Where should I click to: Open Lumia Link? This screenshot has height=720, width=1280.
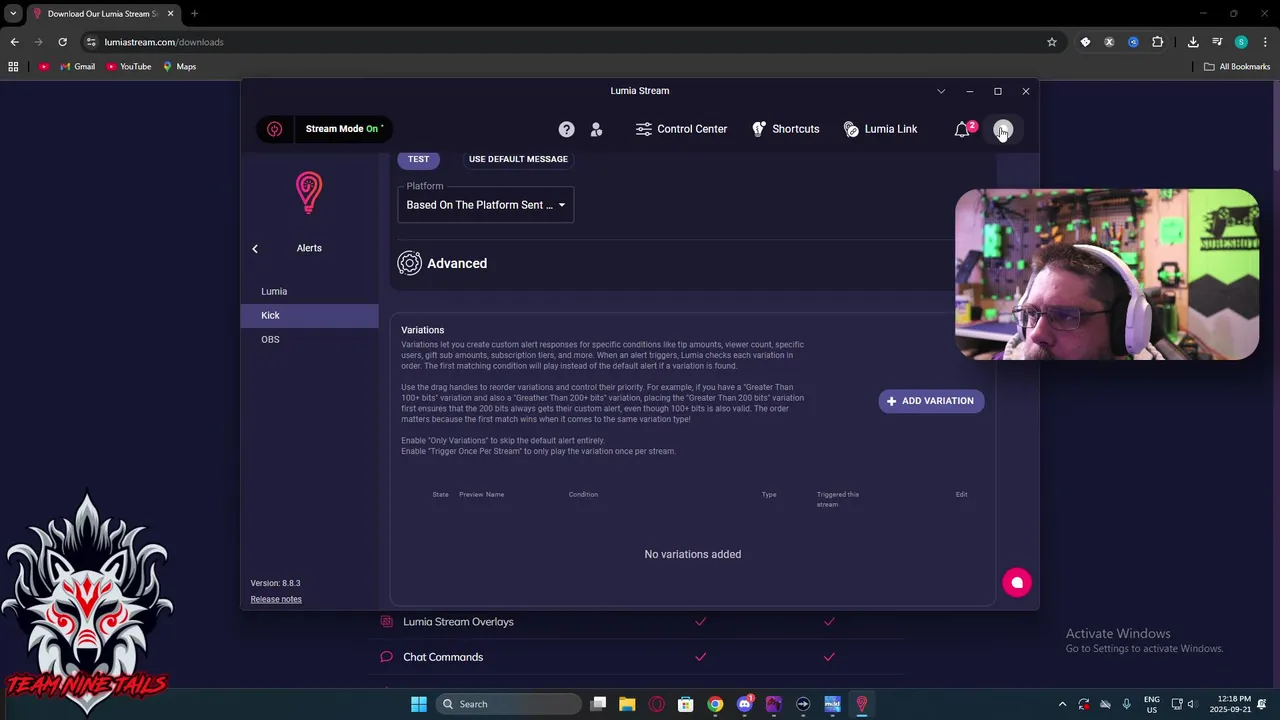click(880, 129)
